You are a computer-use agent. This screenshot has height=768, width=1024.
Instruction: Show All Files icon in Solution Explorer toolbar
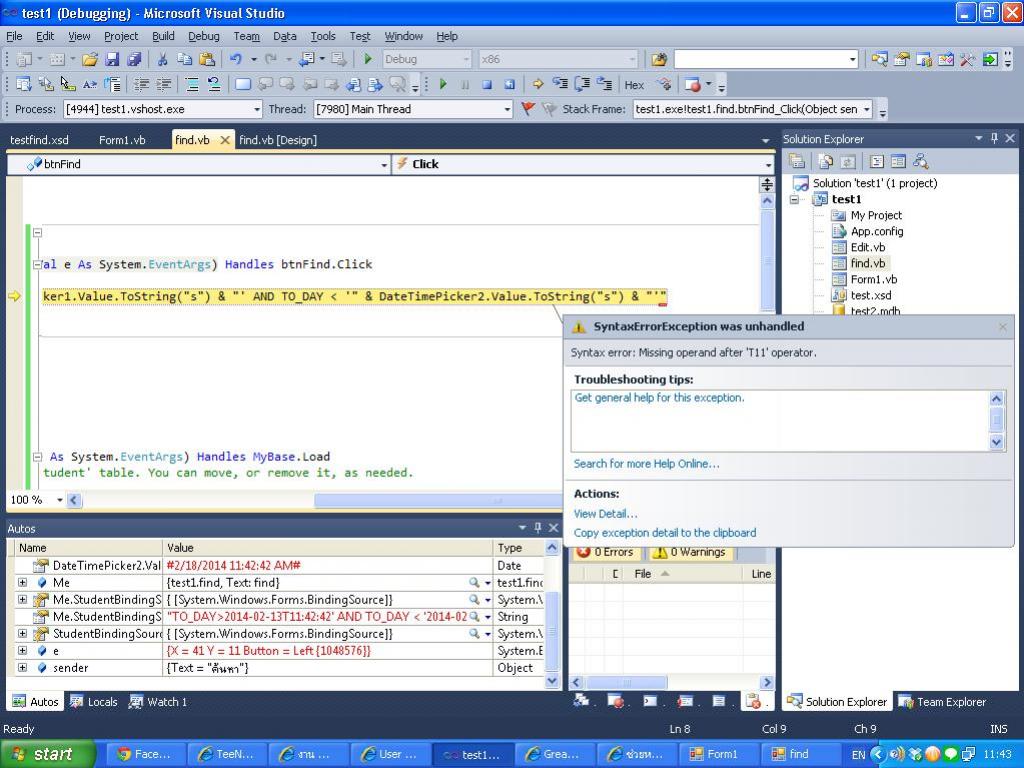pos(825,161)
